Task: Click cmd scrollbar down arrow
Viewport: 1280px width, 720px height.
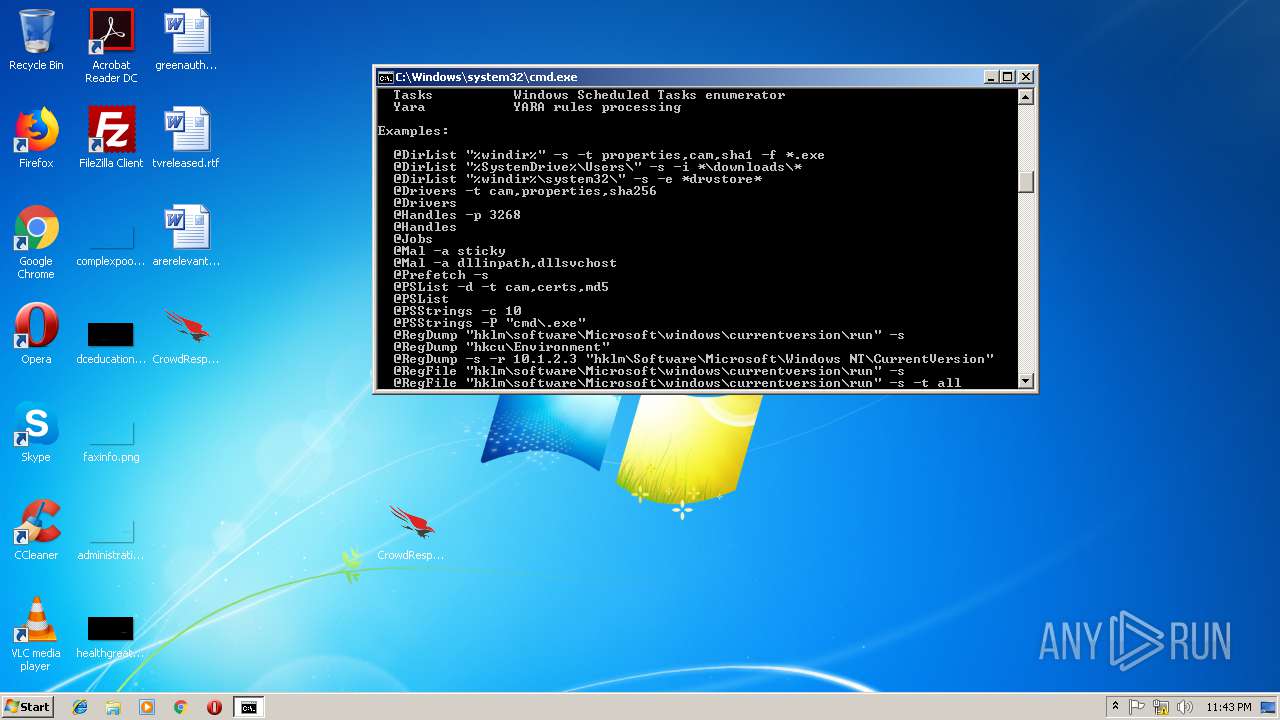Action: (x=1025, y=380)
